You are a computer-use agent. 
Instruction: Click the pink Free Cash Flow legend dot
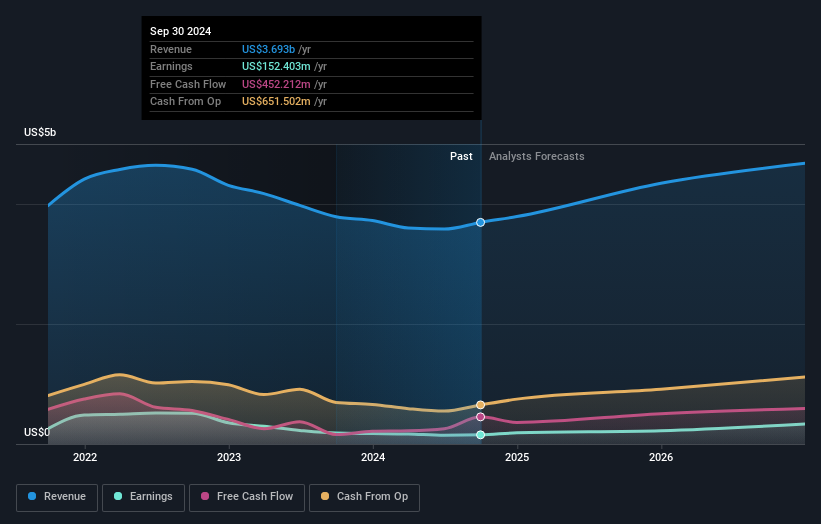[x=205, y=496]
